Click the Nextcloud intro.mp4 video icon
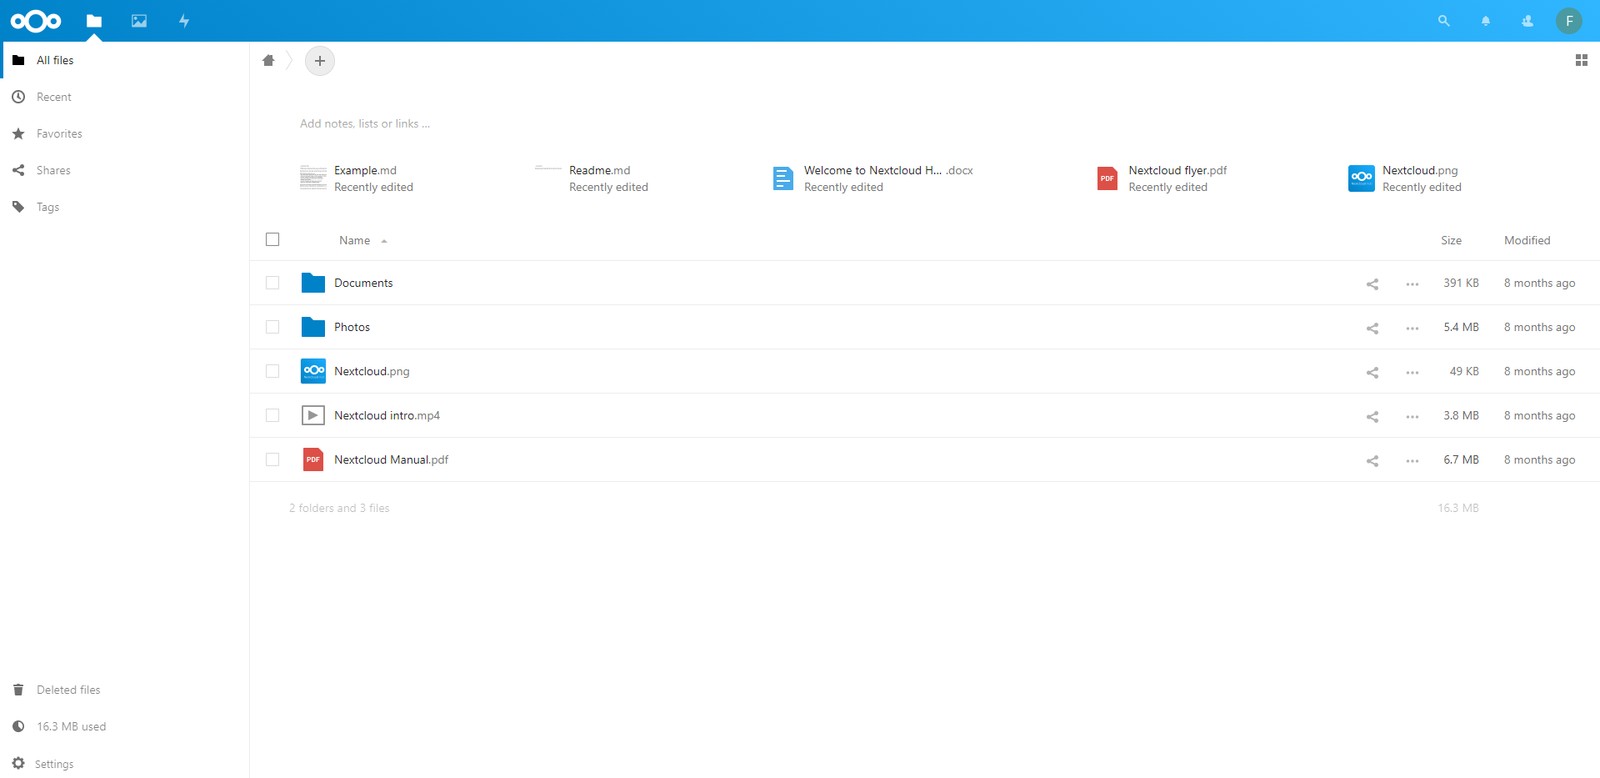This screenshot has height=778, width=1600. coord(313,415)
